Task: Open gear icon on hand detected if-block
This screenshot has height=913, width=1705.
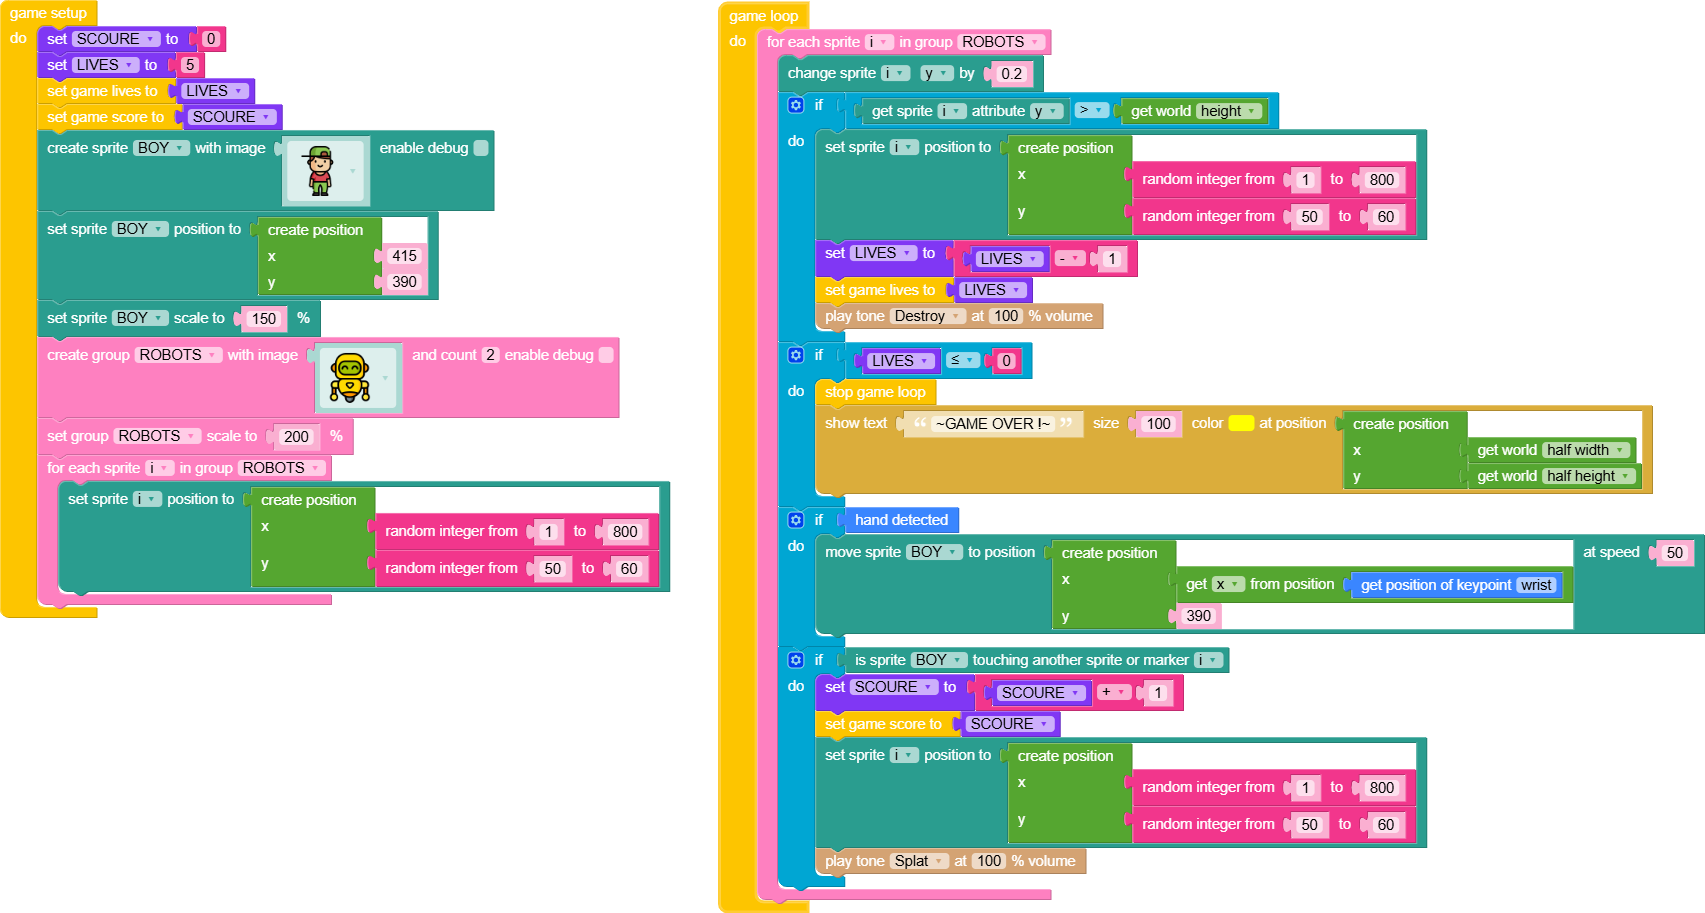Action: (796, 520)
